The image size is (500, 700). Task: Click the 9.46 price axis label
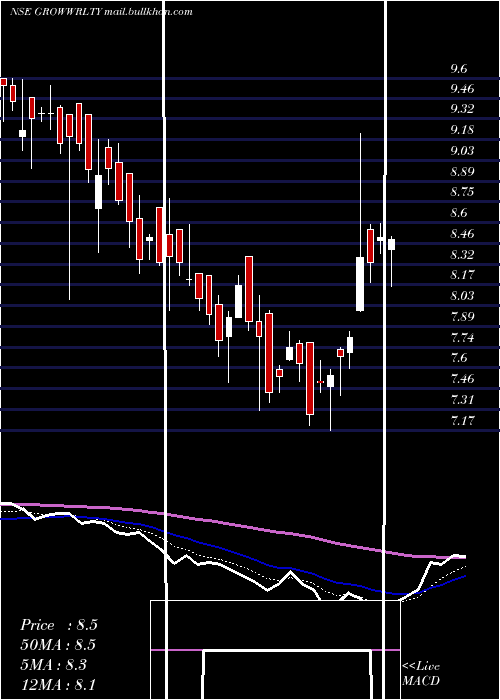click(x=462, y=89)
